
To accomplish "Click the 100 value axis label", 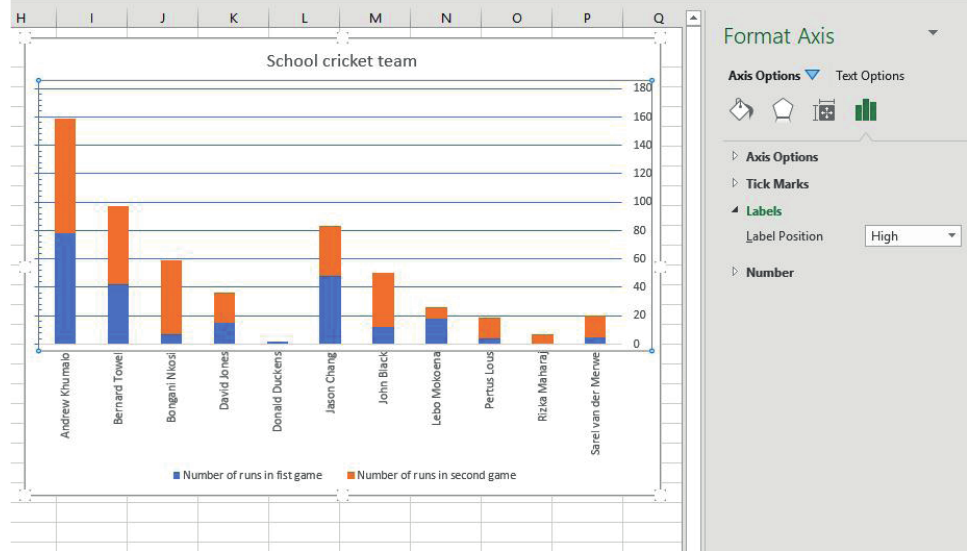I will tap(642, 202).
